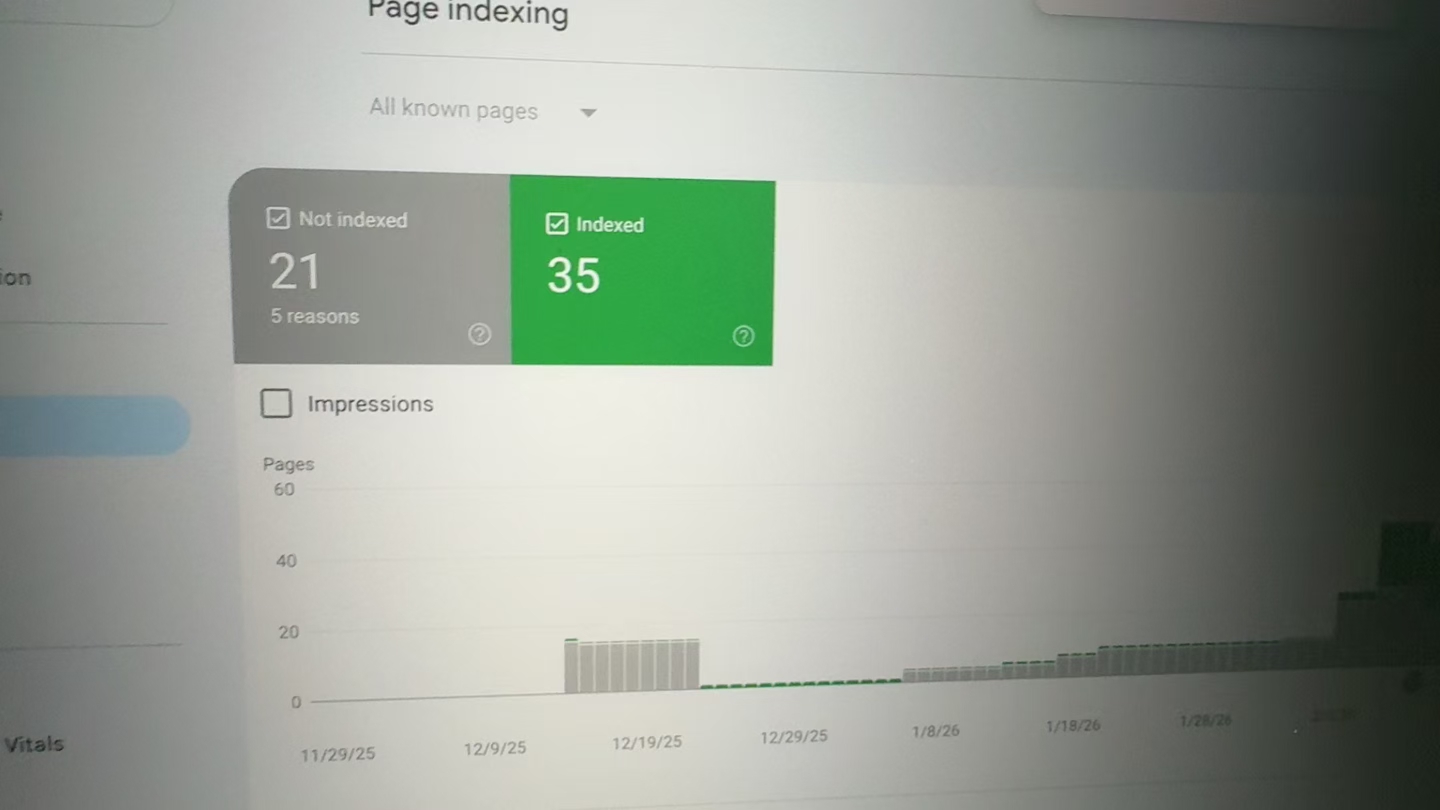This screenshot has height=810, width=1440.
Task: Click the 5 reasons text
Action: pos(314,316)
